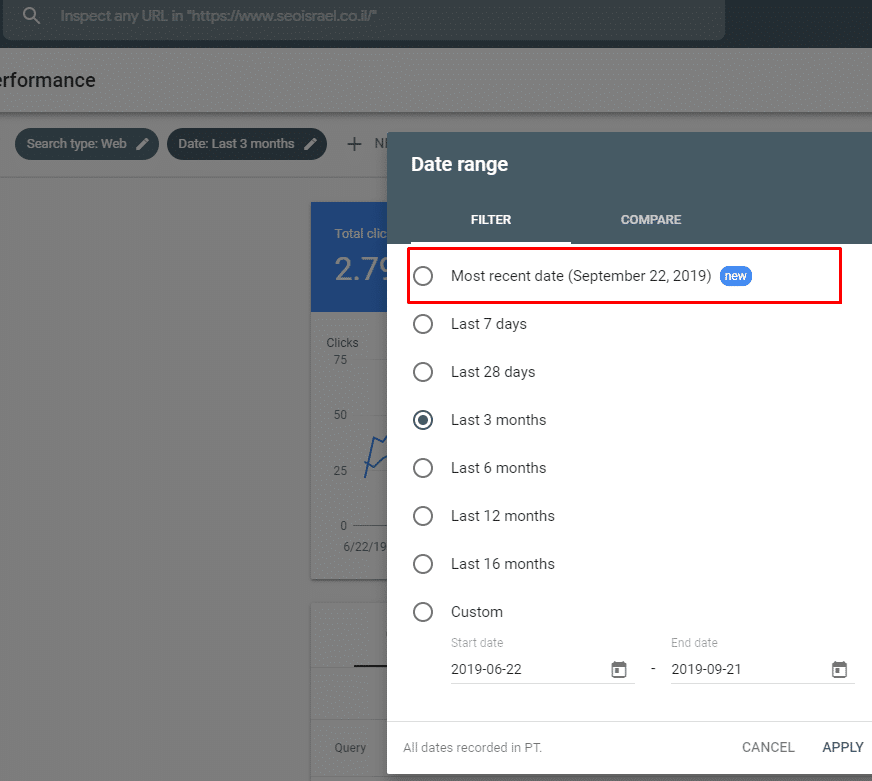Click the Start date input field

coord(525,670)
